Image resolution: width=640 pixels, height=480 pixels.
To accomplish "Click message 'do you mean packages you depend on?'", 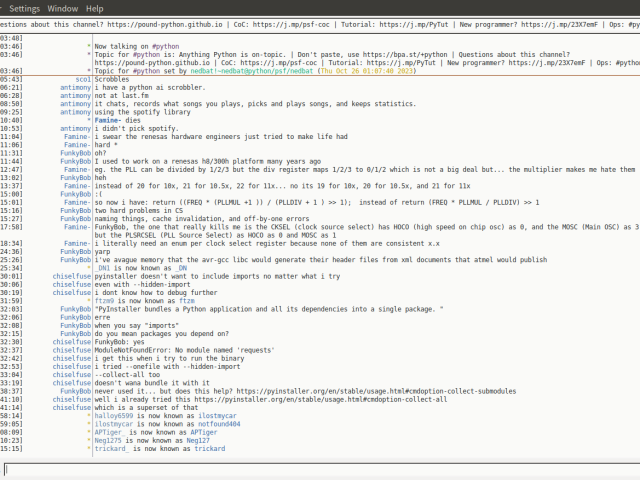I will [x=162, y=334].
